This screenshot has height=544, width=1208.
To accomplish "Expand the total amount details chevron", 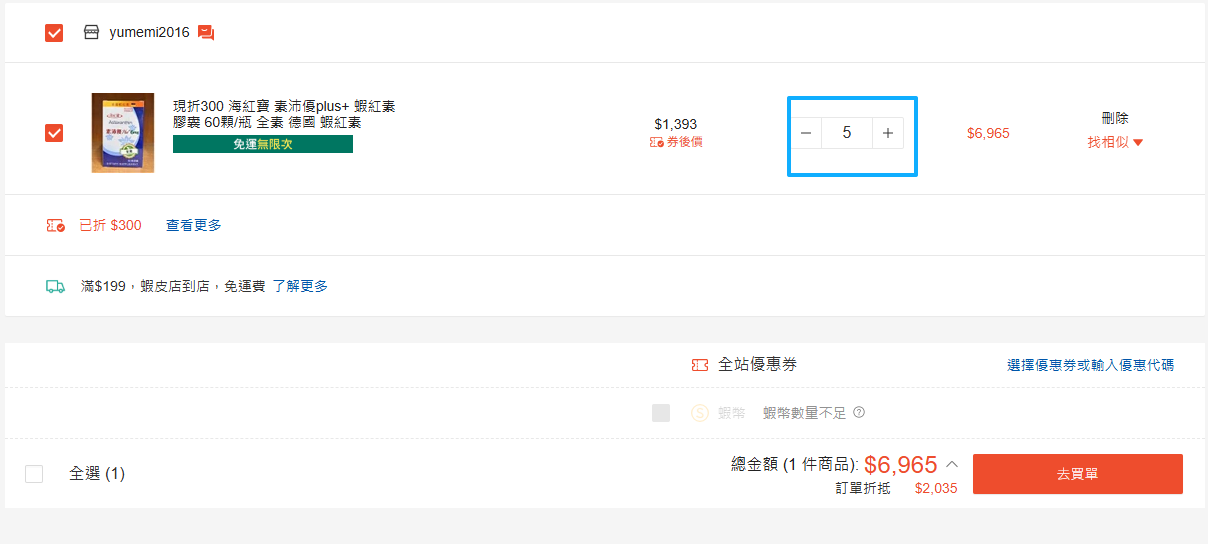I will point(952,464).
